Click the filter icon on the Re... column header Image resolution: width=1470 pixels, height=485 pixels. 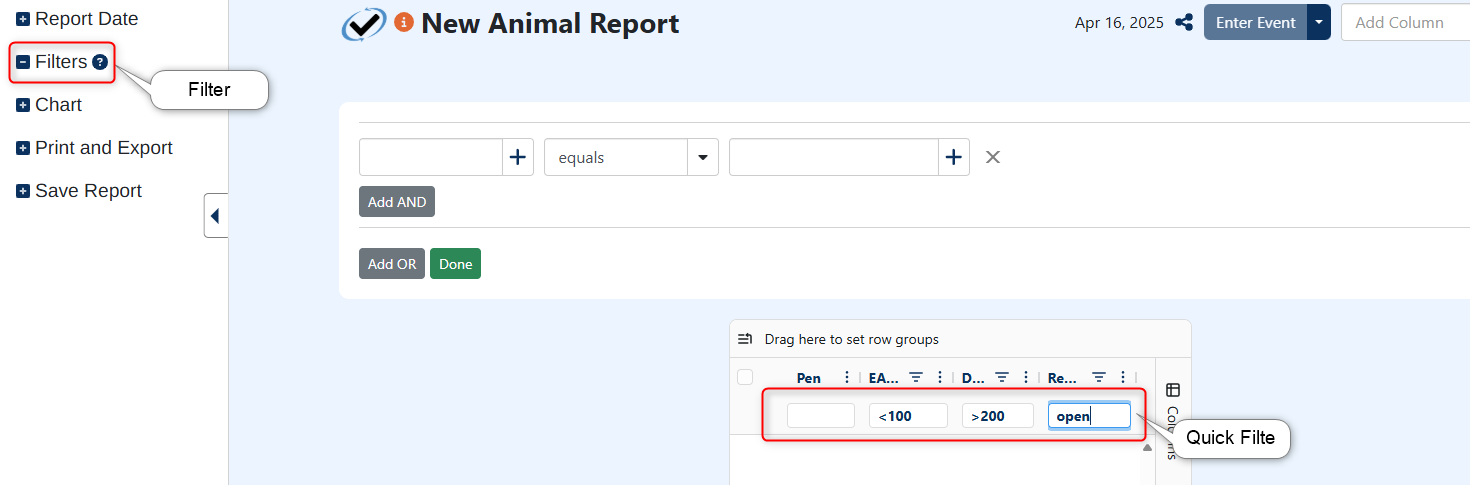point(1099,377)
